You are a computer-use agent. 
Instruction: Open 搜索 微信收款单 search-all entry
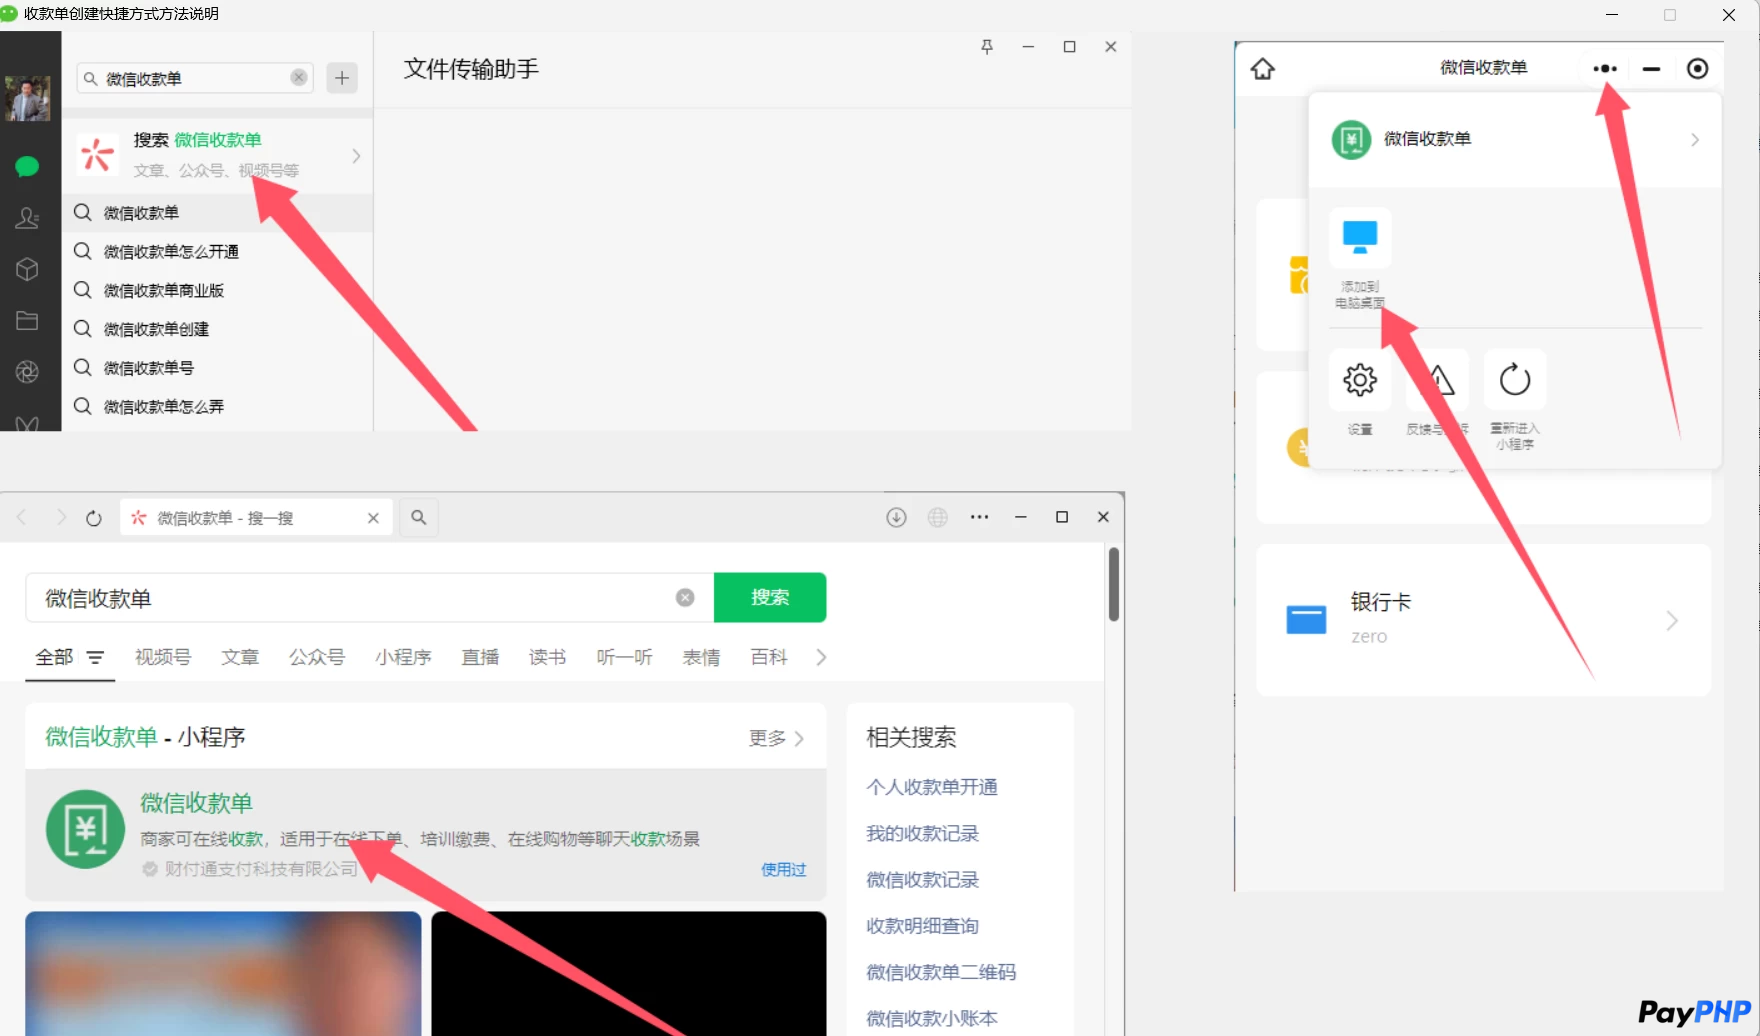(x=217, y=155)
